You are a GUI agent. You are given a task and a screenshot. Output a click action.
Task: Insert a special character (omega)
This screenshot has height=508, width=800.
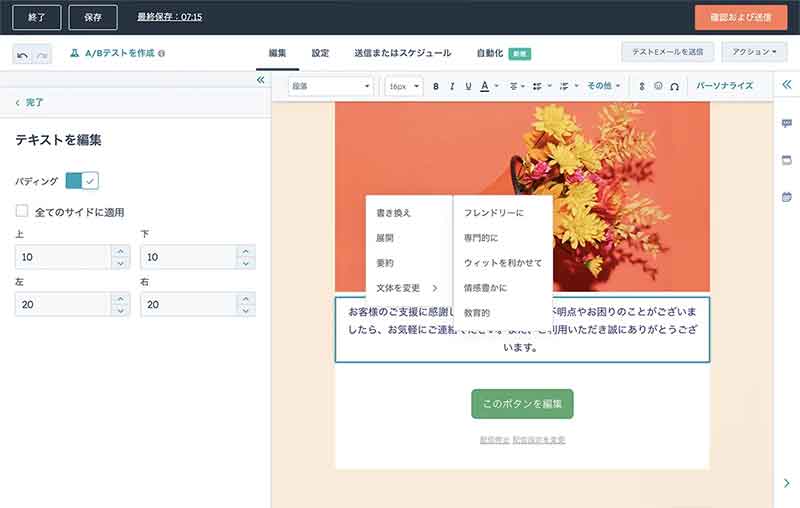(x=674, y=86)
